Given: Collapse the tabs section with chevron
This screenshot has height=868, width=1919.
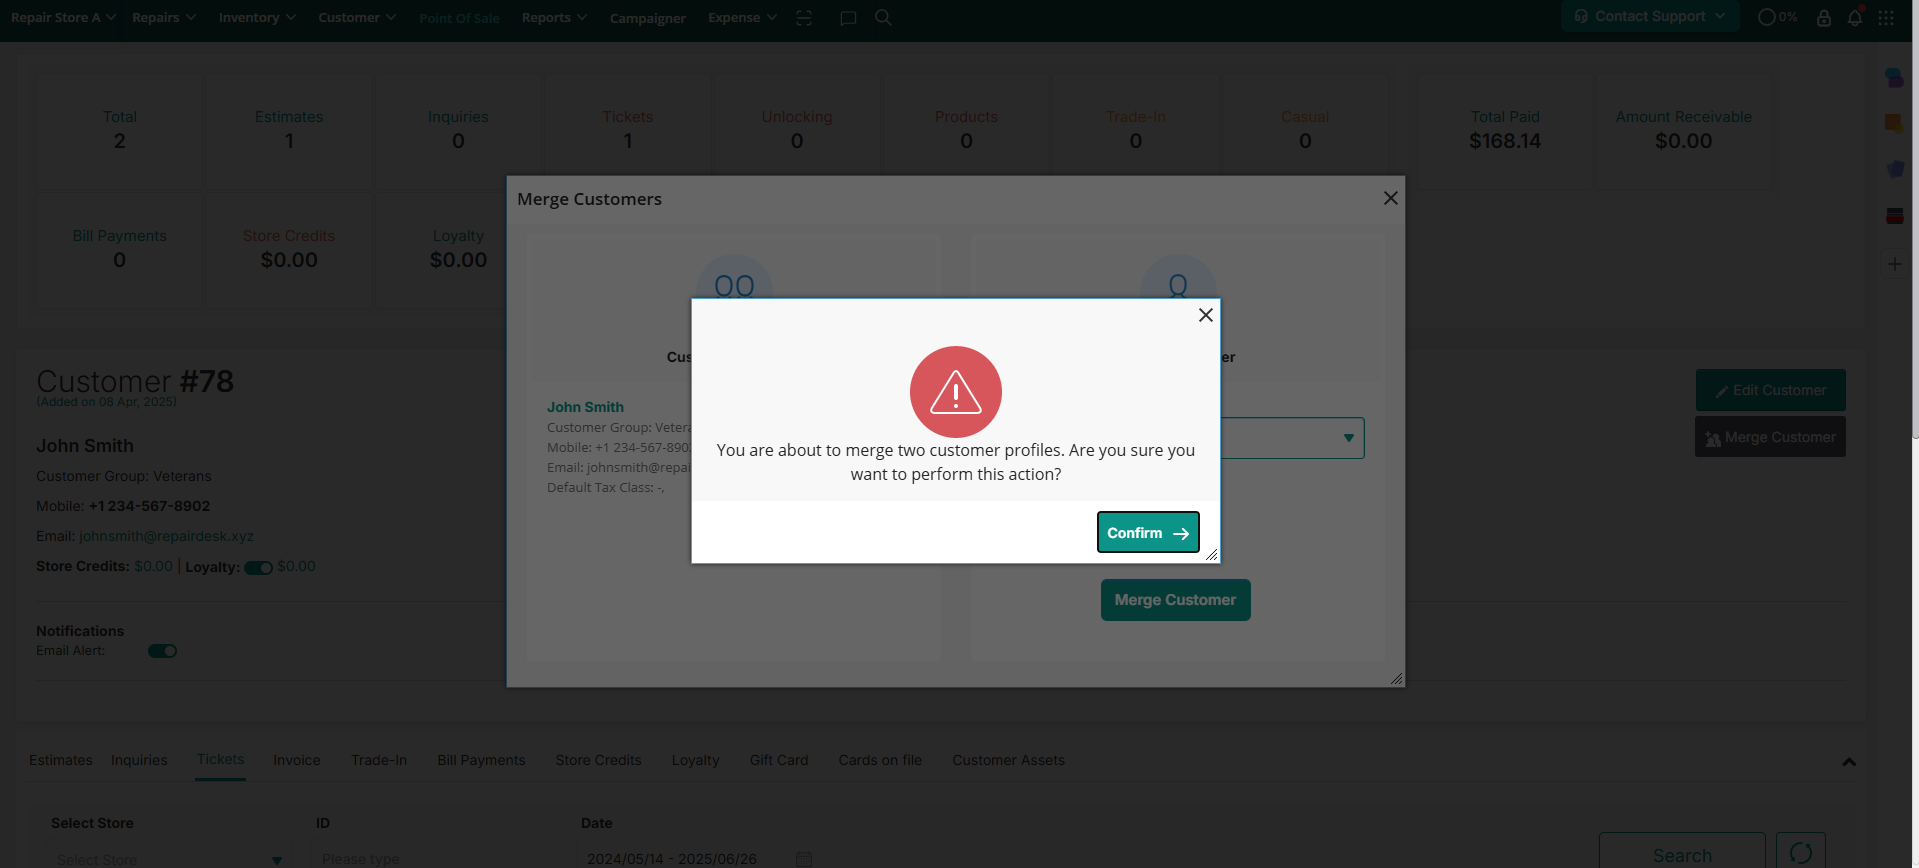Looking at the screenshot, I should 1849,762.
